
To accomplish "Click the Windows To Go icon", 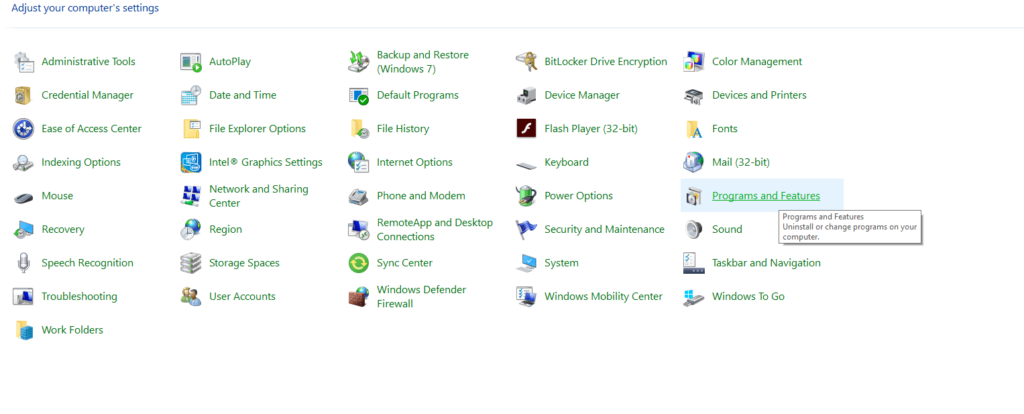I will (694, 296).
